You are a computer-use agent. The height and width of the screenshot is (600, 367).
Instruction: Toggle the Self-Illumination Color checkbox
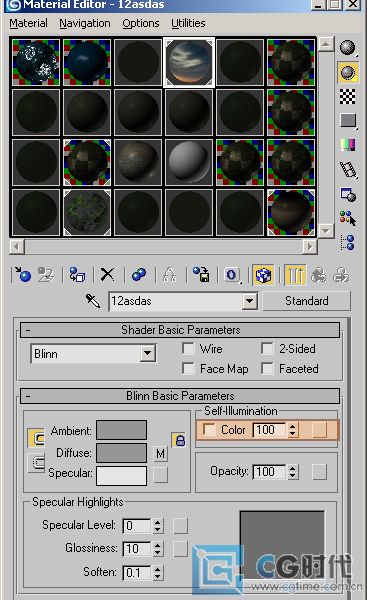pyautogui.click(x=209, y=429)
